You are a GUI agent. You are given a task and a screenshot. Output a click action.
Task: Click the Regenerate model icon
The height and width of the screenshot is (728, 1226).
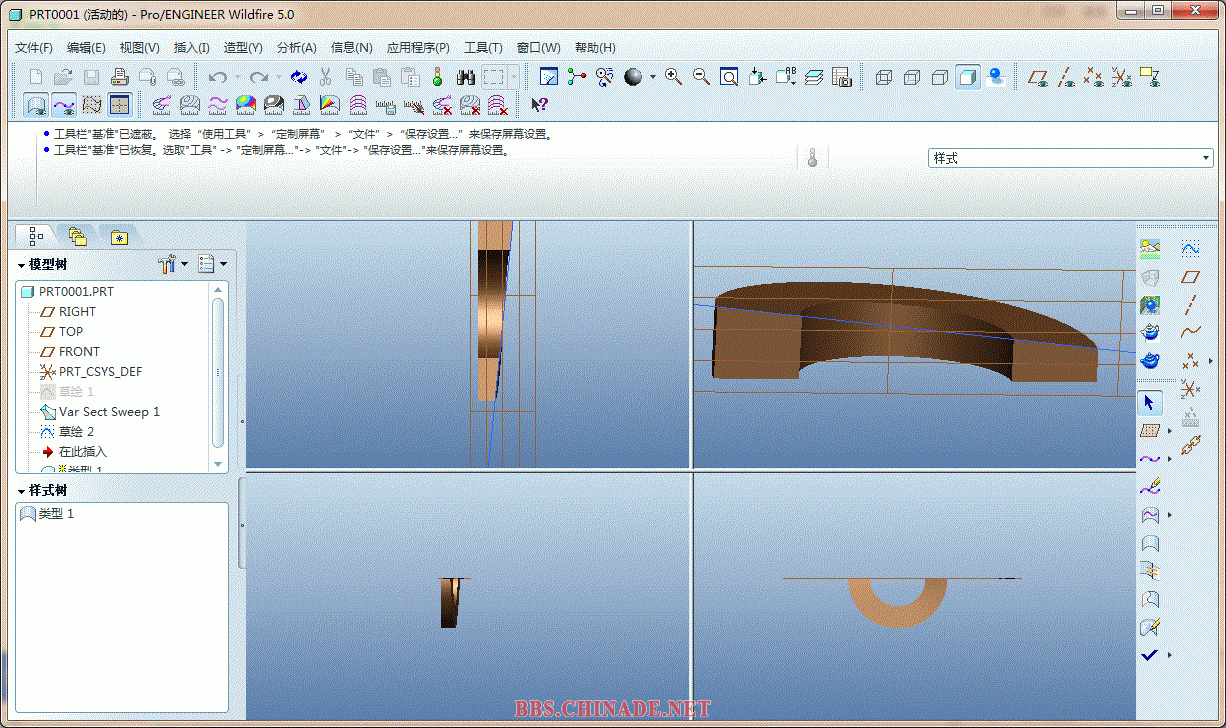(299, 77)
